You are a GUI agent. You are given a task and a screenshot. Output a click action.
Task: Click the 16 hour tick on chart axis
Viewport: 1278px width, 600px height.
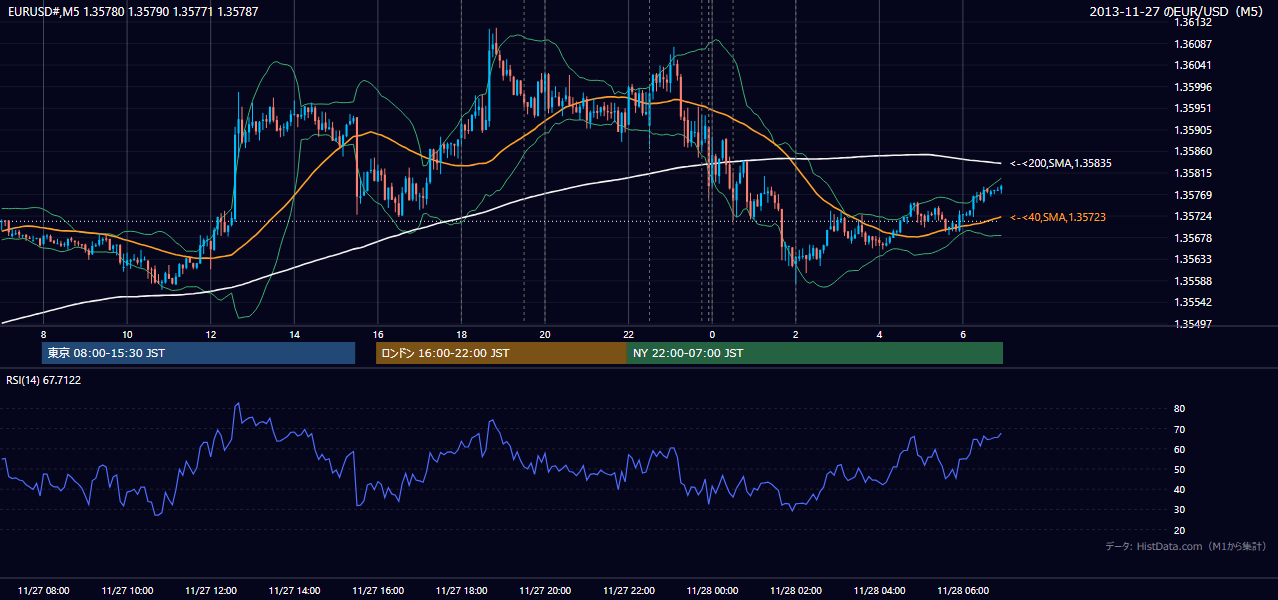pyautogui.click(x=378, y=334)
